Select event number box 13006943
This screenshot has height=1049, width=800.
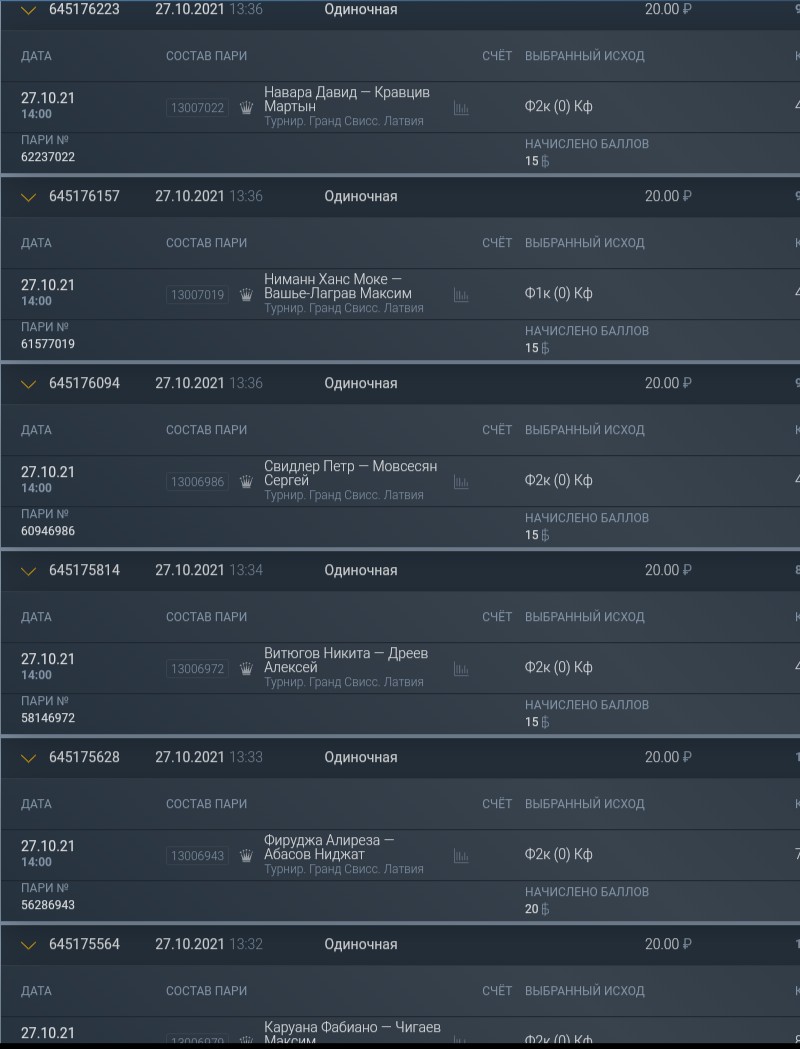coord(197,856)
